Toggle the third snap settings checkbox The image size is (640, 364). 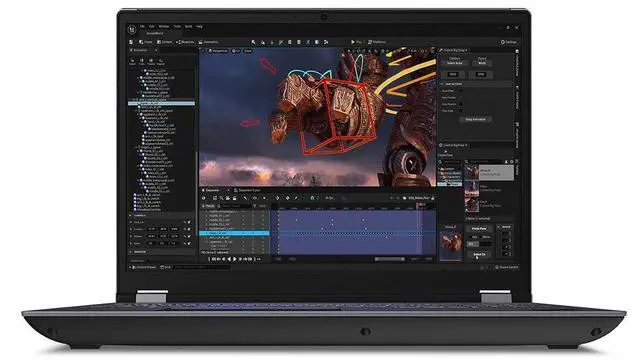(461, 104)
